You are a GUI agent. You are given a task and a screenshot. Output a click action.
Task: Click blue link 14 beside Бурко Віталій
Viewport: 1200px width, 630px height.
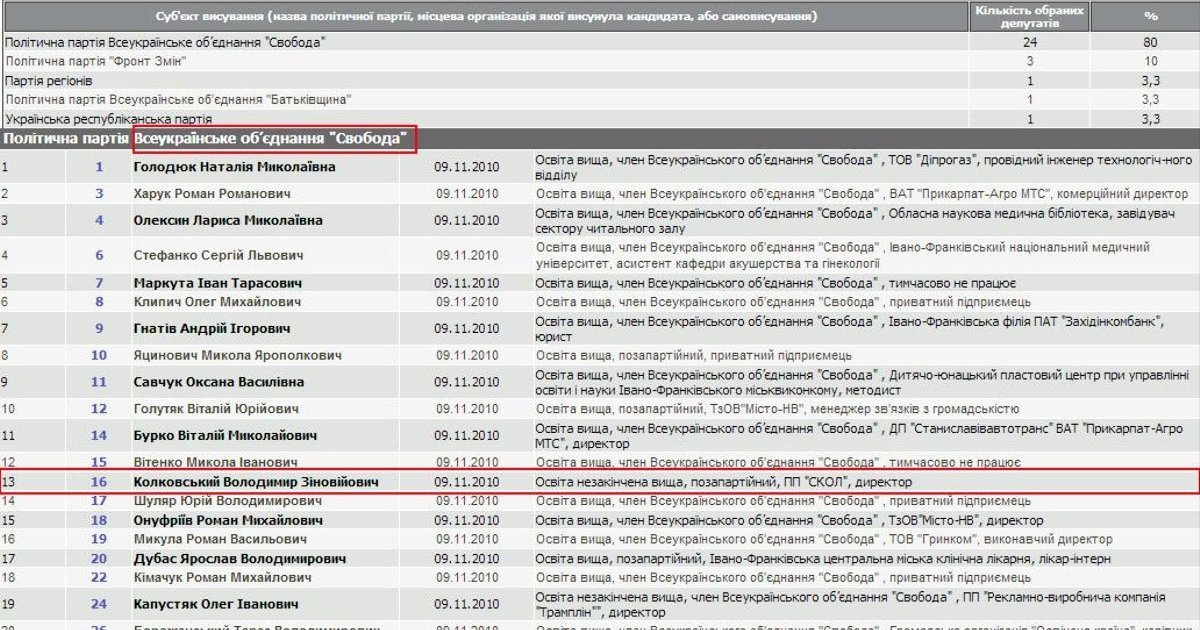[99, 435]
